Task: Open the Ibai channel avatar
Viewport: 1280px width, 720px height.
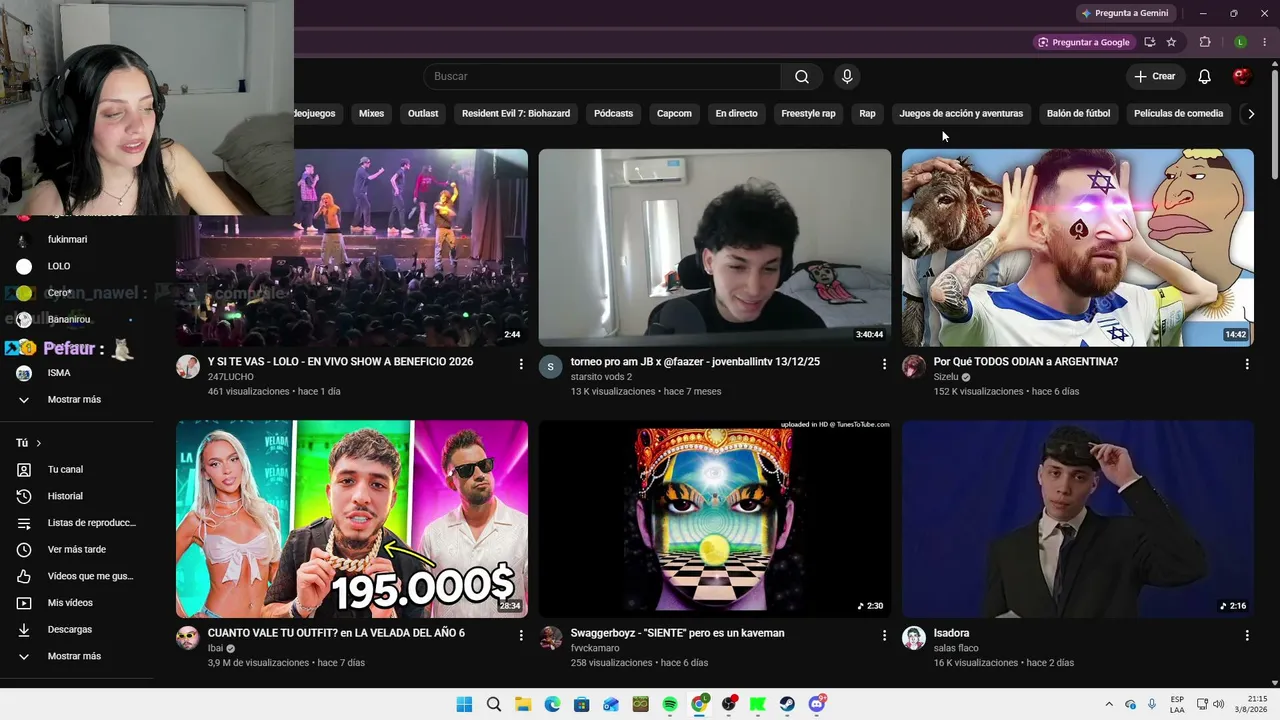Action: (x=188, y=638)
